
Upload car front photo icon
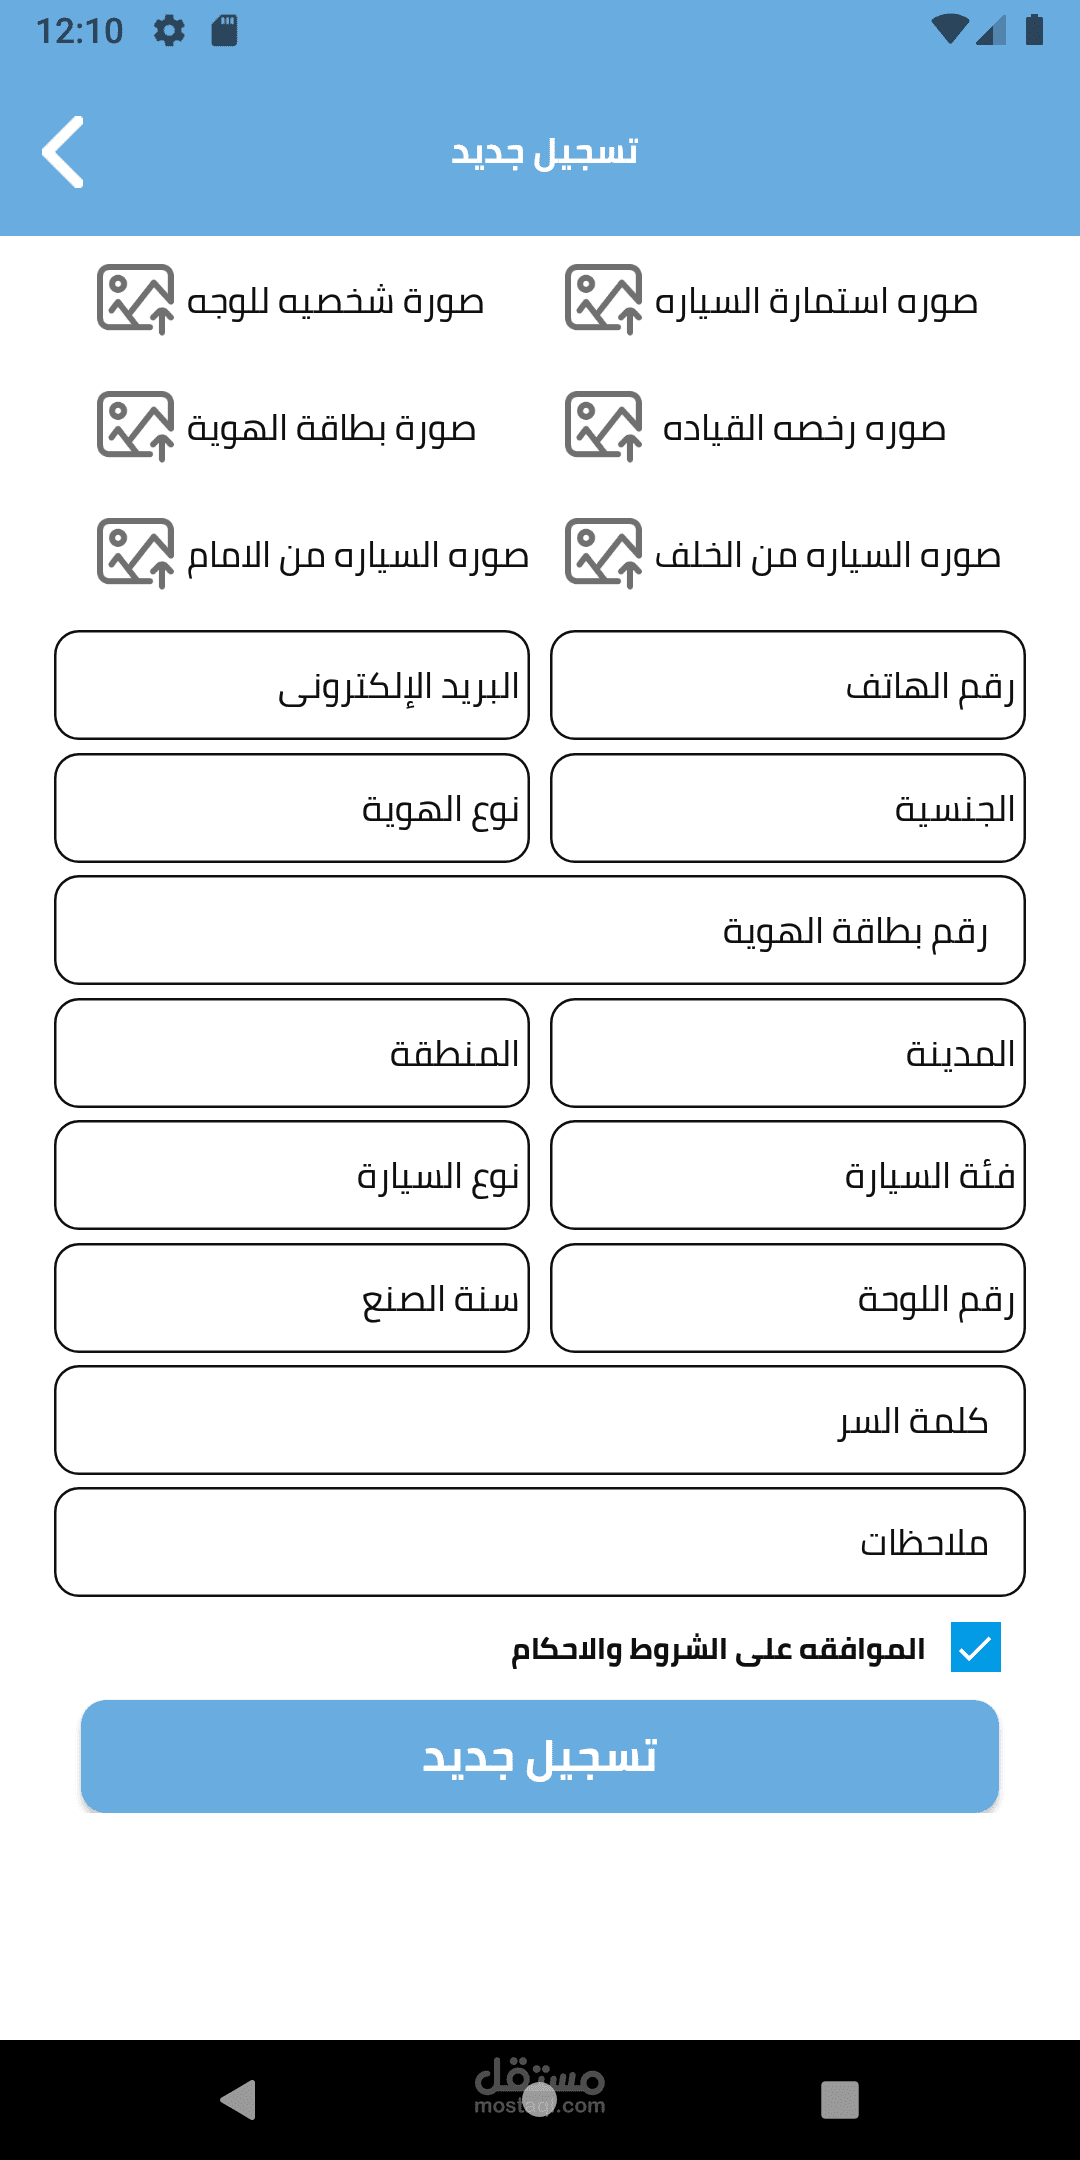click(135, 553)
